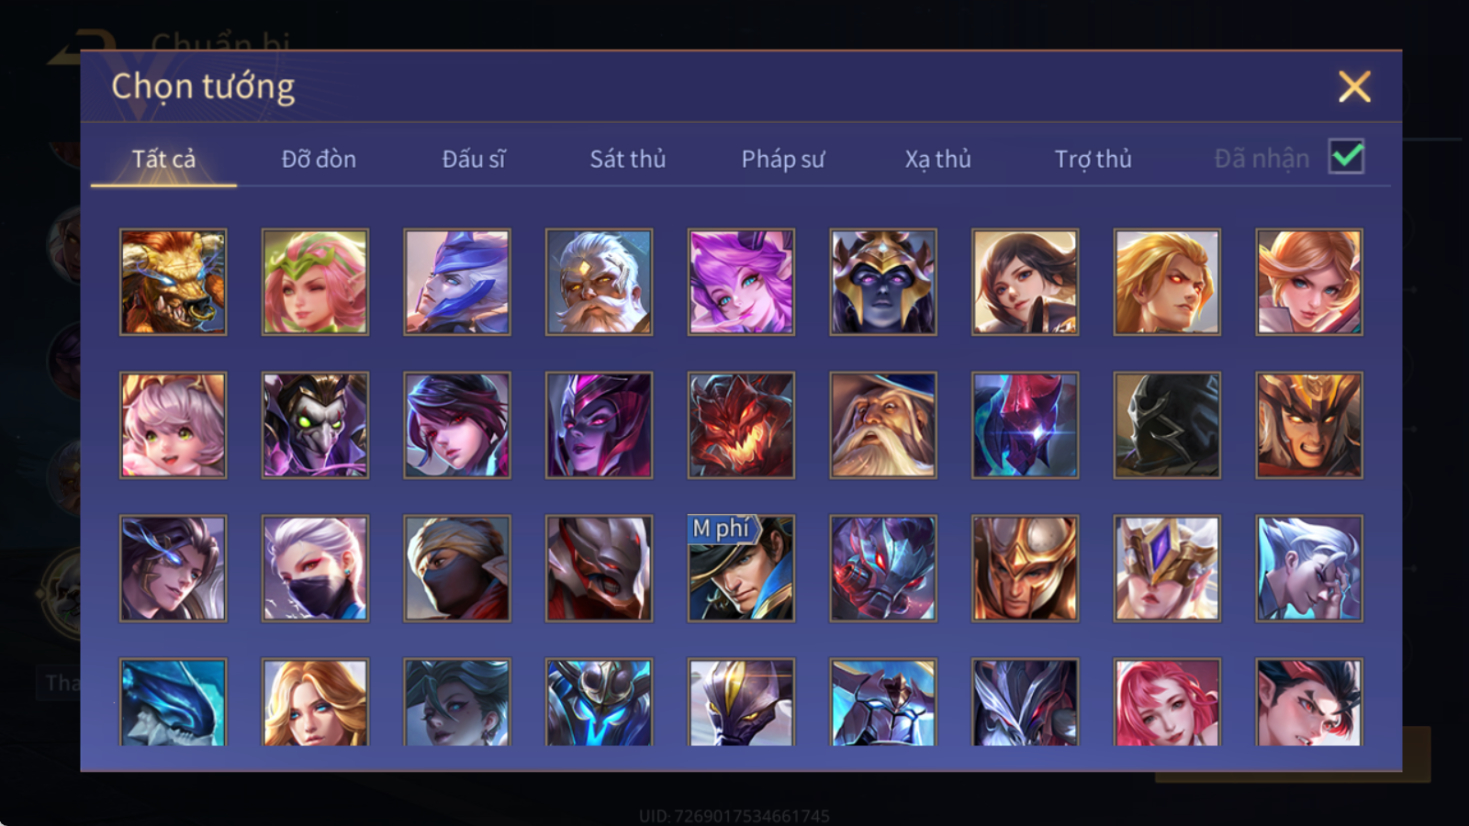The width and height of the screenshot is (1469, 826).
Task: Select the black hooded shadow hero
Action: click(x=1167, y=425)
